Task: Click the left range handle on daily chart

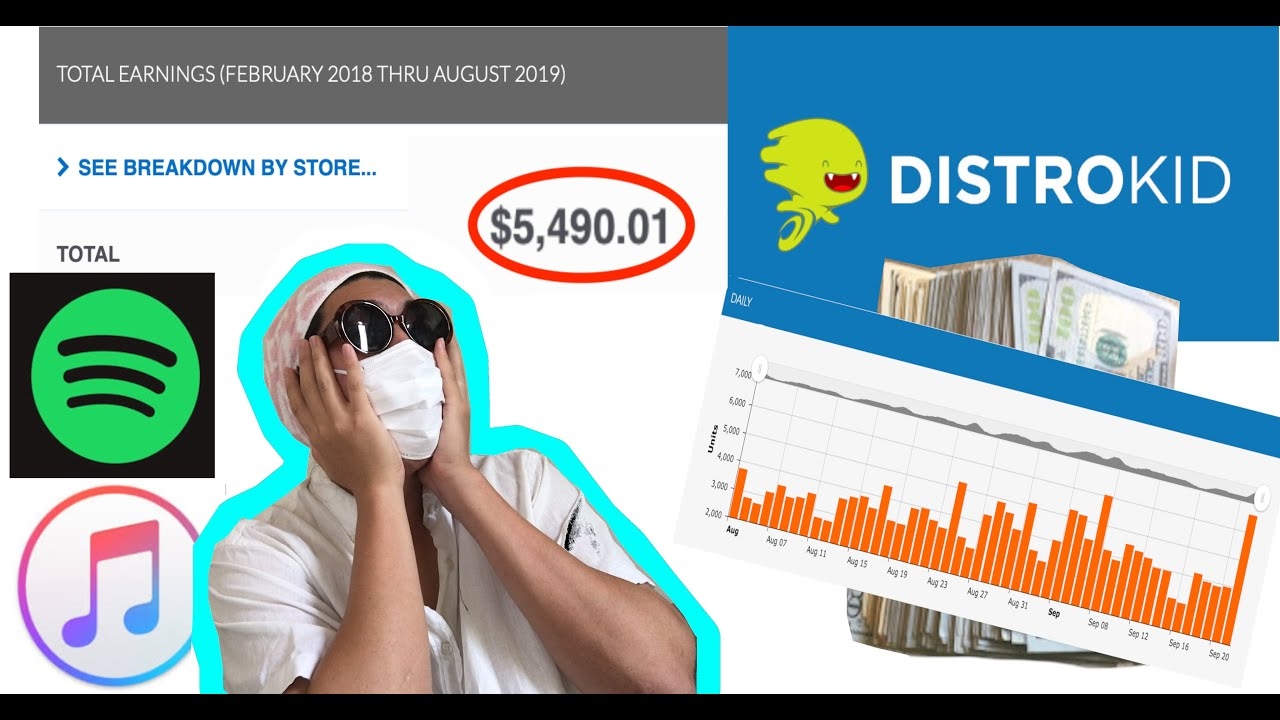Action: pyautogui.click(x=760, y=370)
